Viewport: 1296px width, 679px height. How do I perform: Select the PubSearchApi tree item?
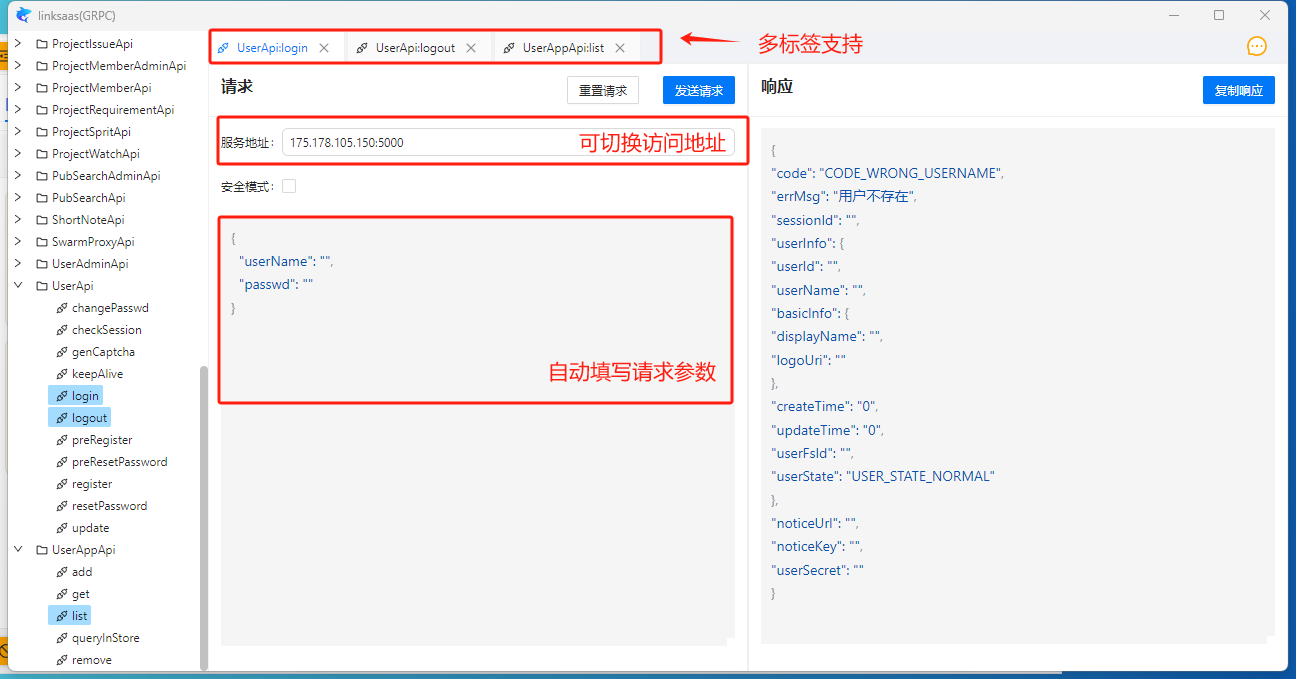[x=89, y=198]
